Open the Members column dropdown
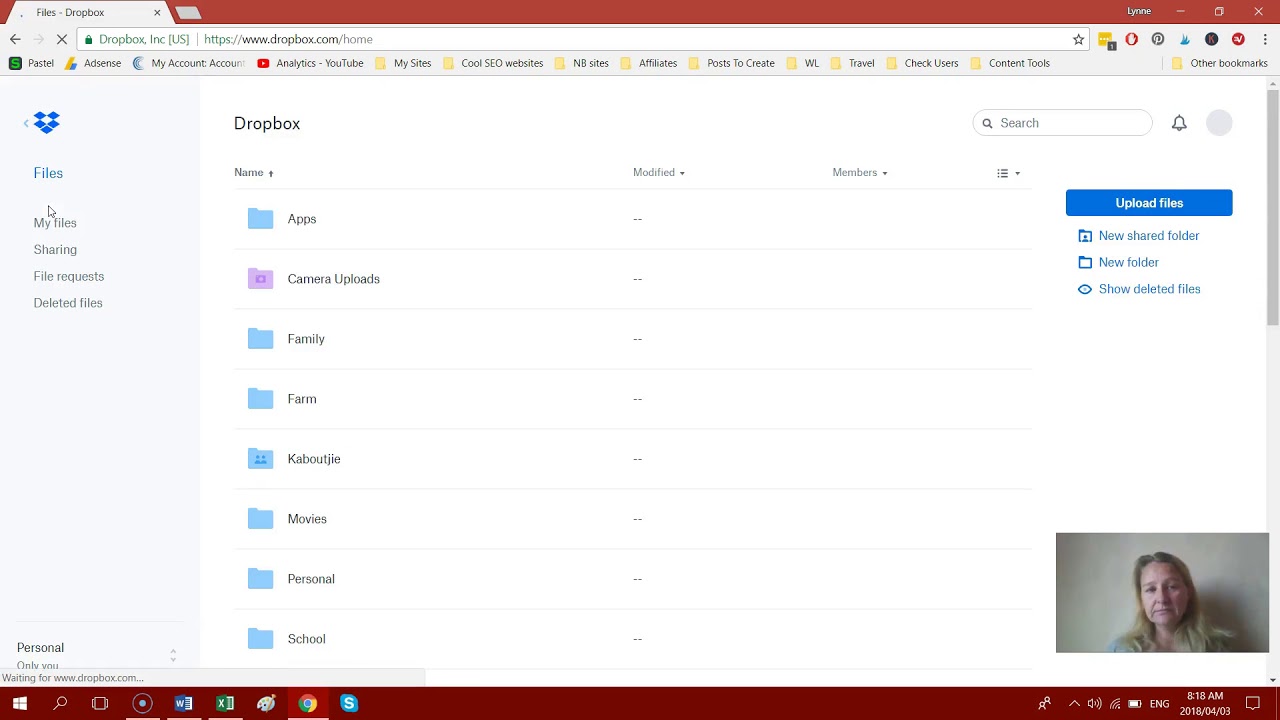 [860, 173]
